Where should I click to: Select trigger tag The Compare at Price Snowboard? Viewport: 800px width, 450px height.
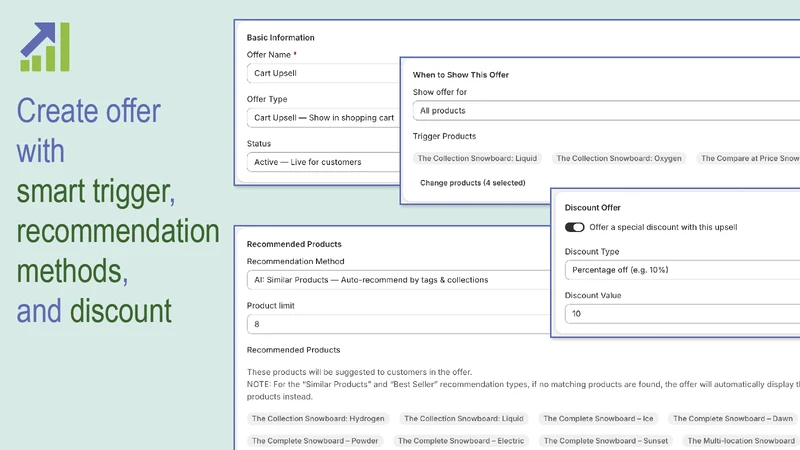[749, 159]
